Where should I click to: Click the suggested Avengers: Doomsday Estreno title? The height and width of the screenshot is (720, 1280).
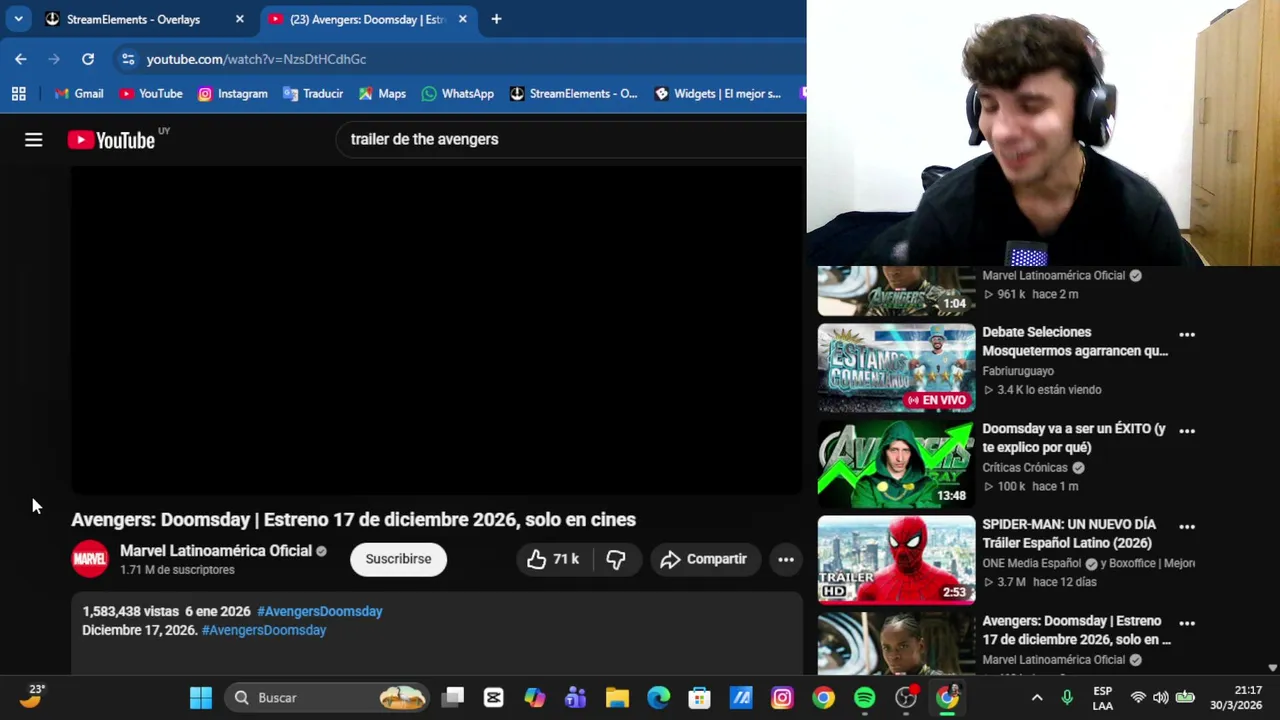point(1076,630)
